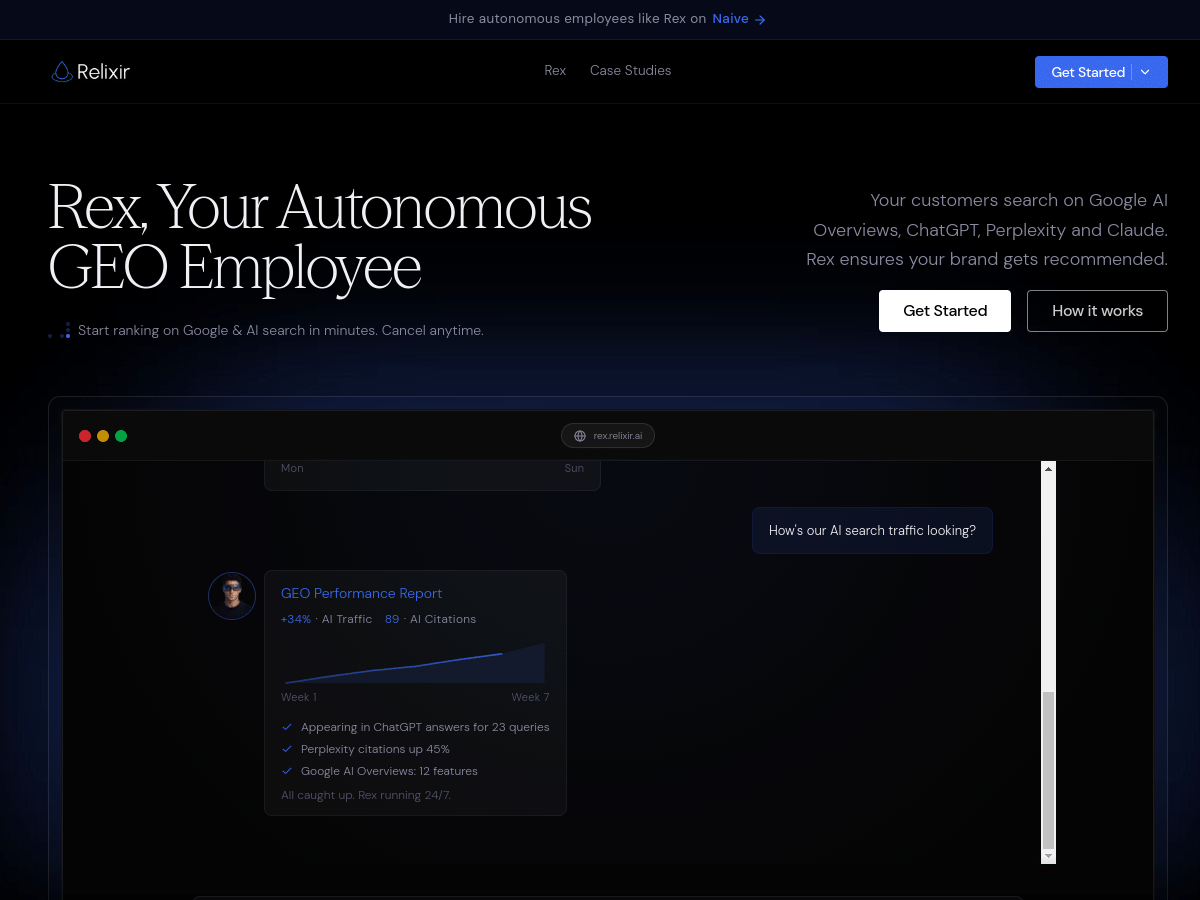
Task: Click the checkmark beside Perplexity citations line
Action: pos(287,749)
